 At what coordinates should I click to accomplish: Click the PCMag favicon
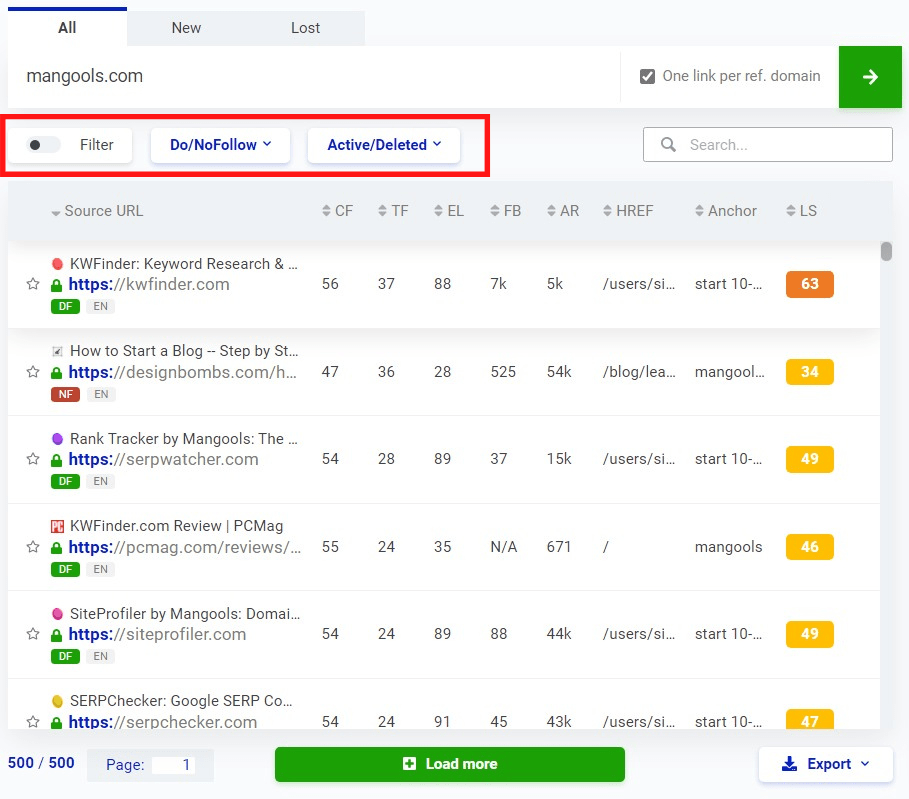[x=57, y=526]
